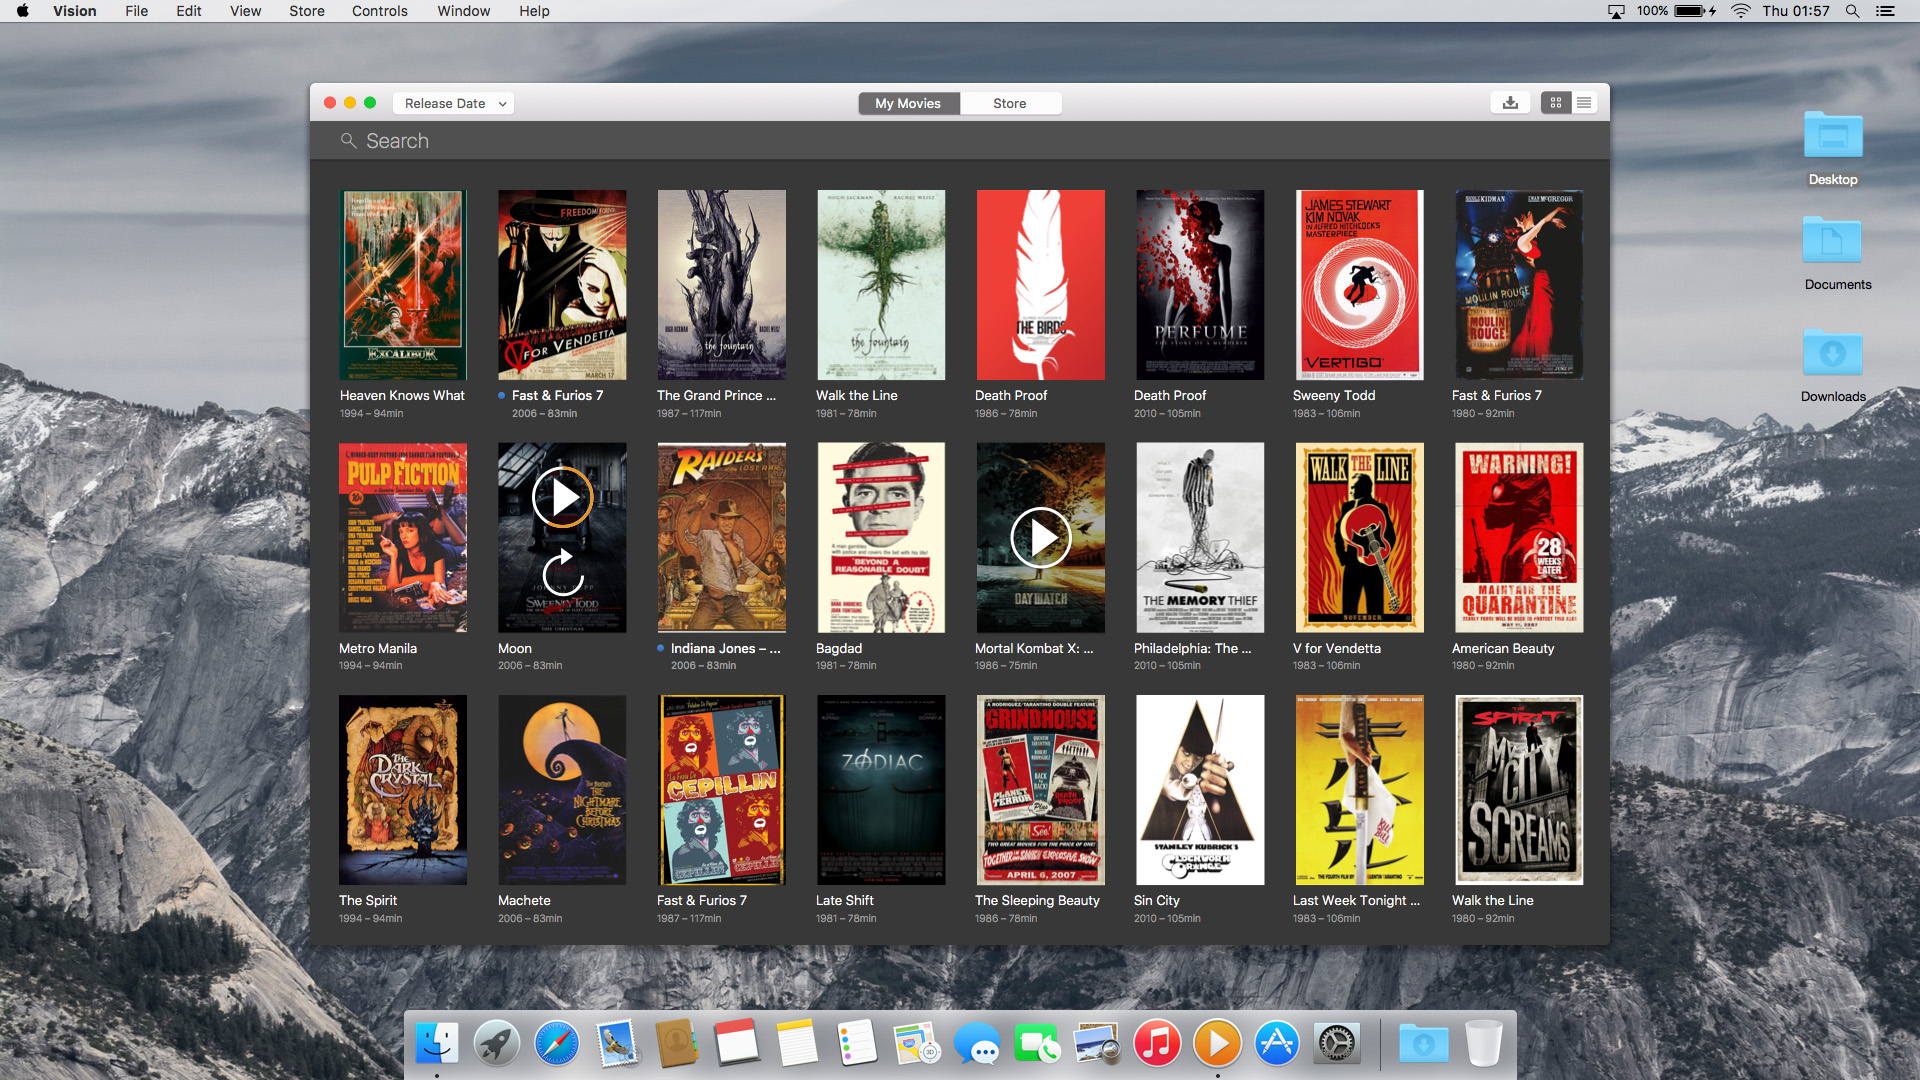Screen dimensions: 1920x1080
Task: Click the Sin City movie title
Action: coord(1157,901)
